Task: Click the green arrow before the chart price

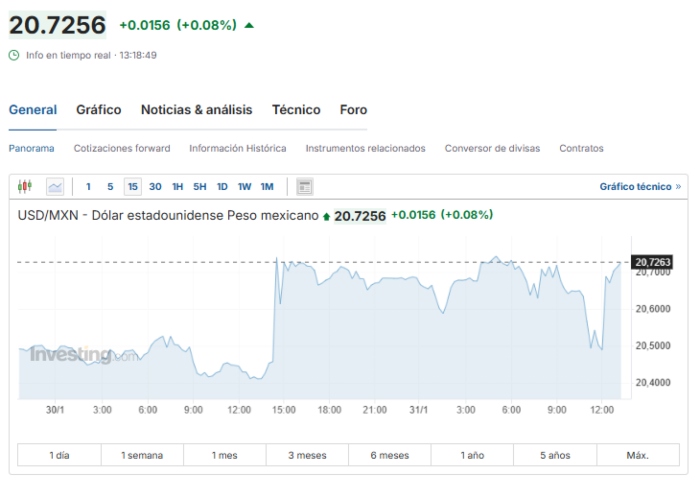Action: 326,216
